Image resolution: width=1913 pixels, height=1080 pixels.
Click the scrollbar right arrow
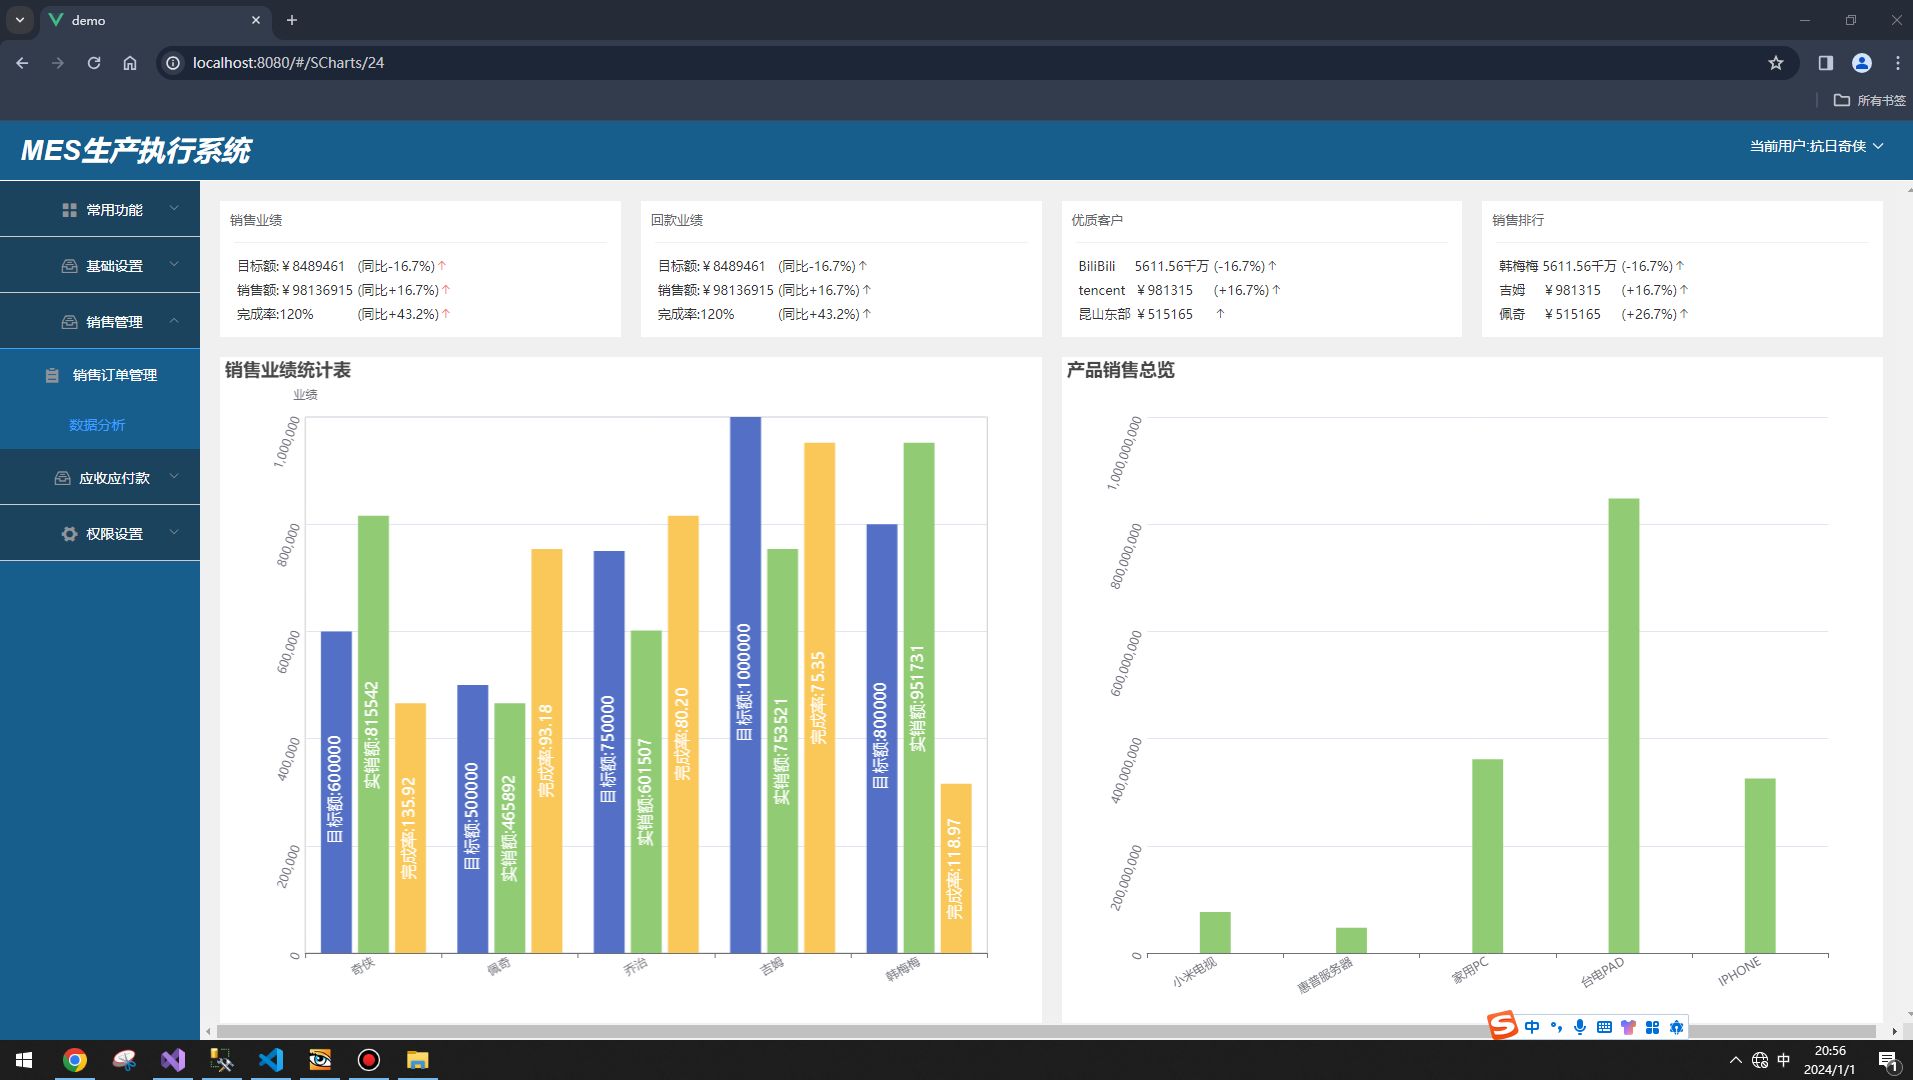[x=1894, y=1031]
